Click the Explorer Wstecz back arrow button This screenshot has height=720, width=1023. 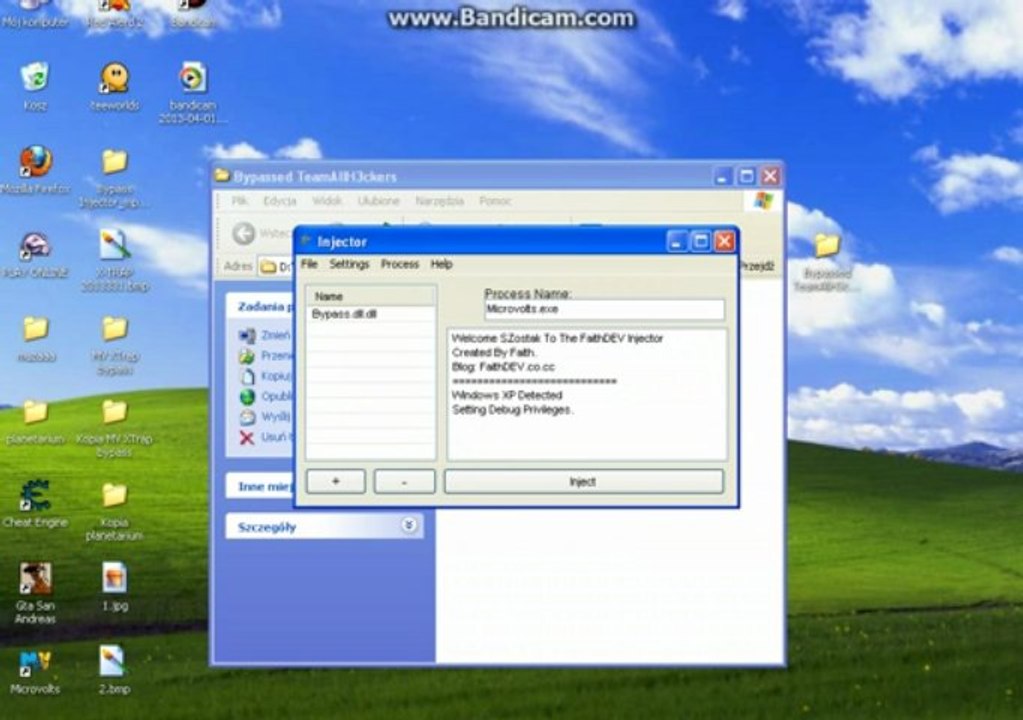pyautogui.click(x=243, y=233)
